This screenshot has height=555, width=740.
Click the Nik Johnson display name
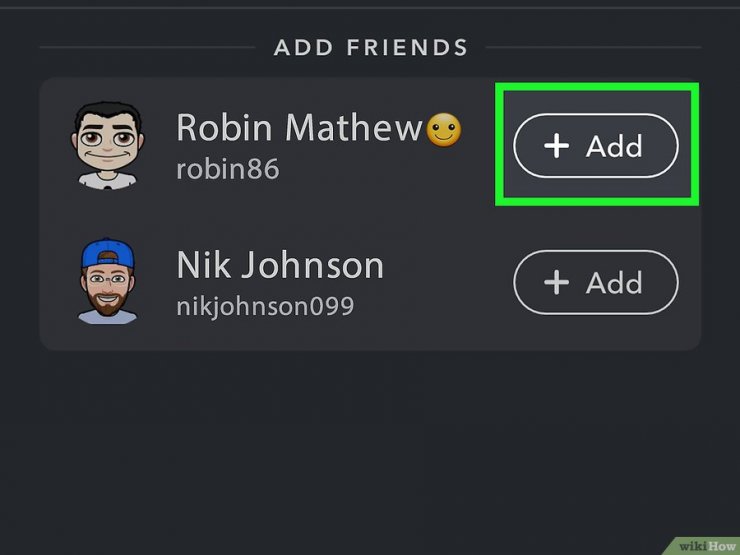(280, 265)
